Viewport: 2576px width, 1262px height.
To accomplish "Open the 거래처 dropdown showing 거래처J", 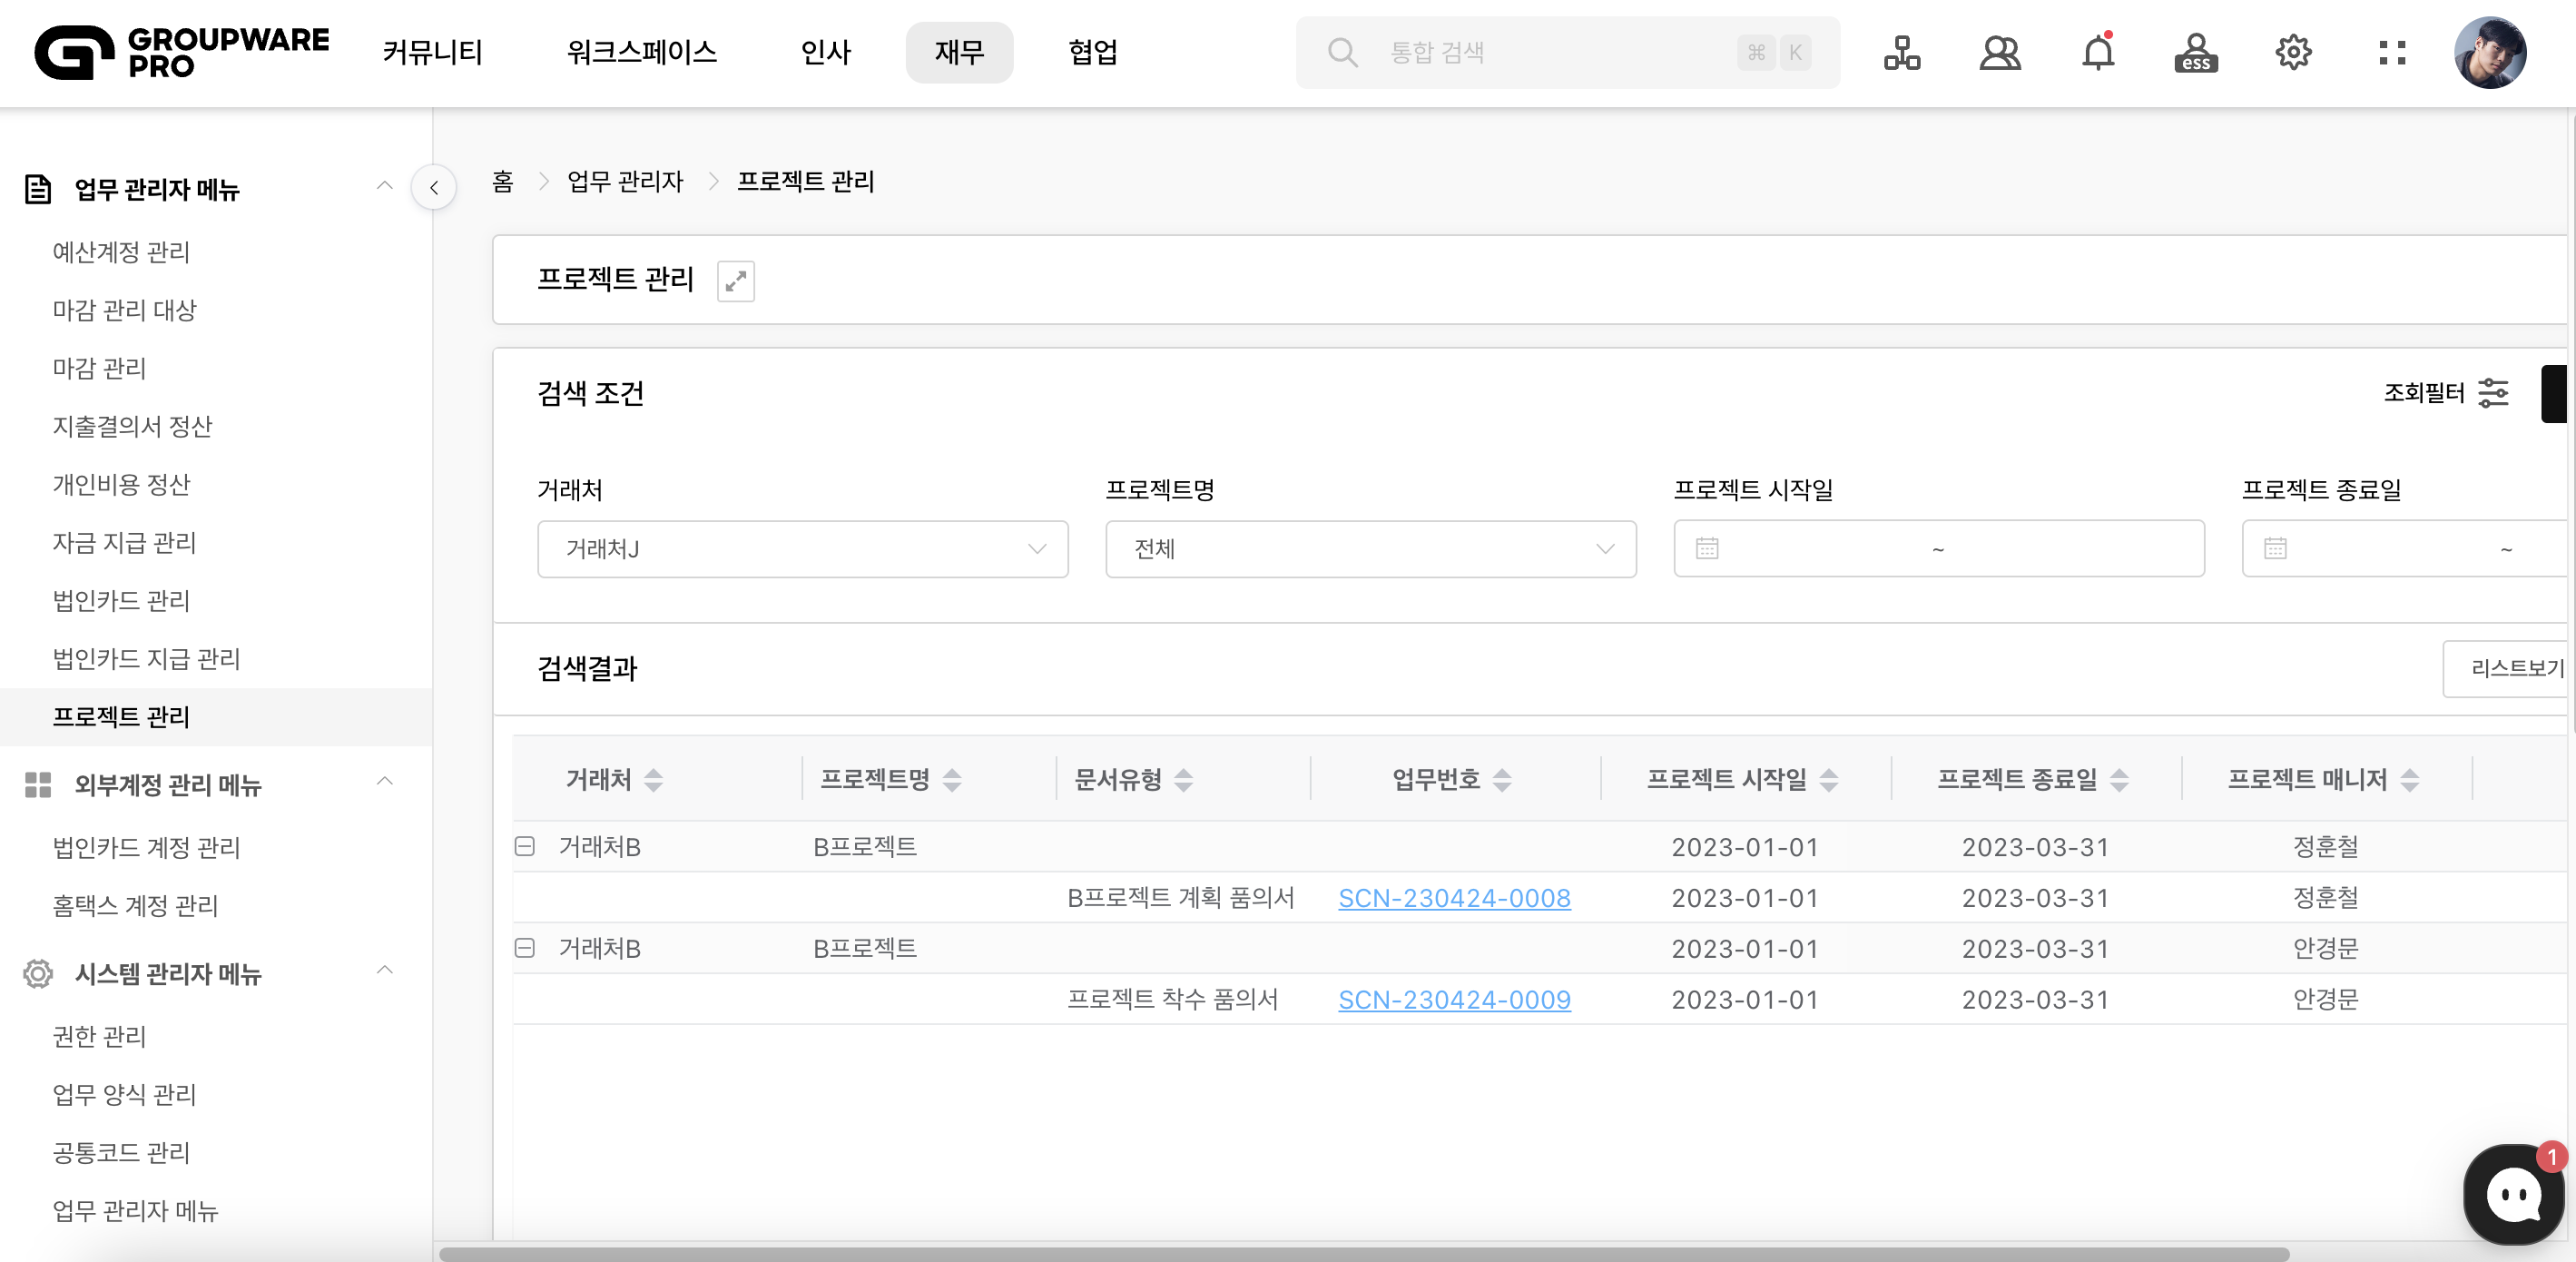I will pyautogui.click(x=802, y=549).
